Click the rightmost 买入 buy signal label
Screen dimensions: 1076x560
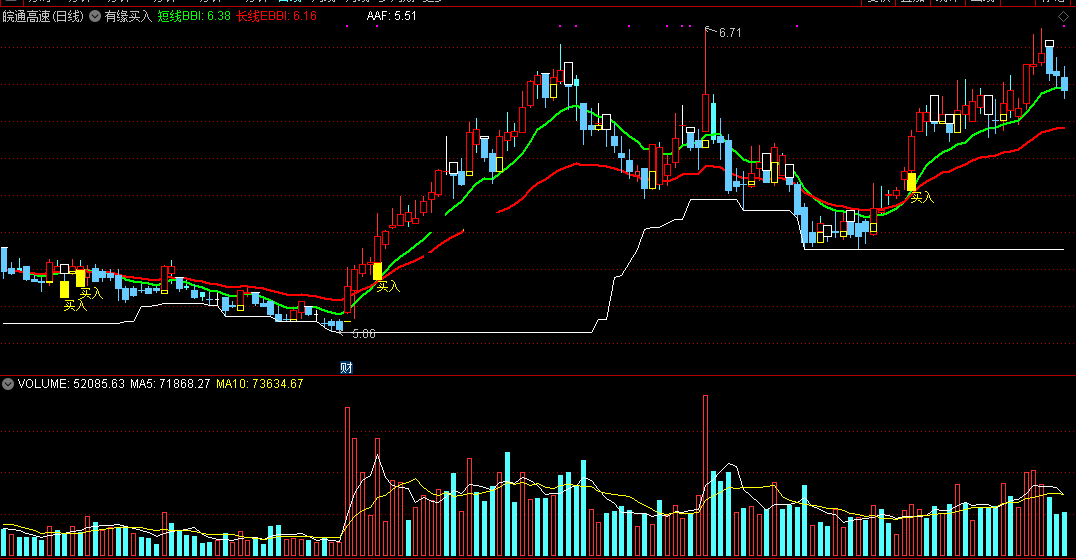tap(922, 198)
